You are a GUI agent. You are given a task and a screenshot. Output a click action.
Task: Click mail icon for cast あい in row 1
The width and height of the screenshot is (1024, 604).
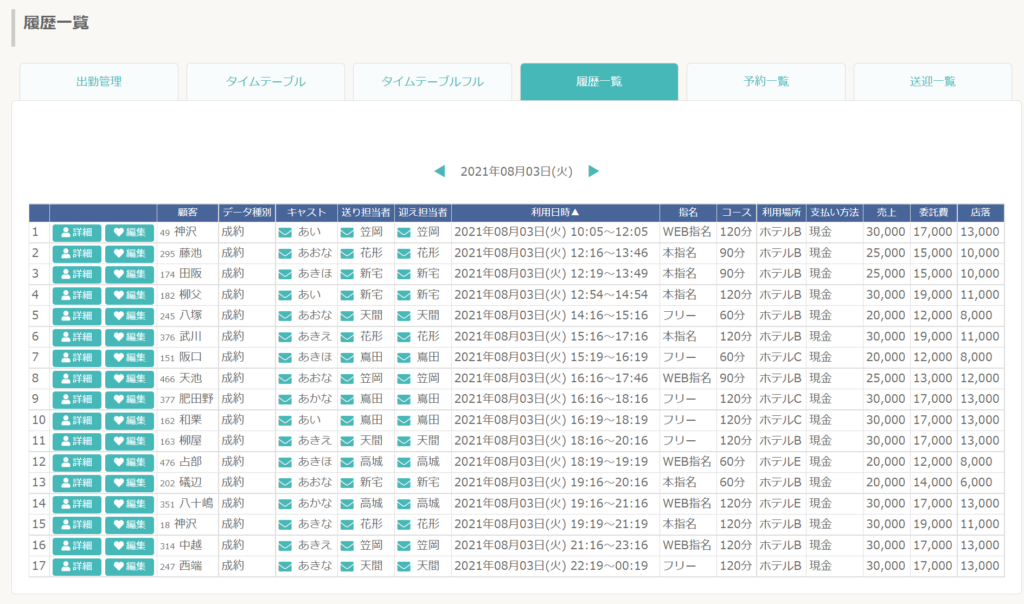[285, 232]
